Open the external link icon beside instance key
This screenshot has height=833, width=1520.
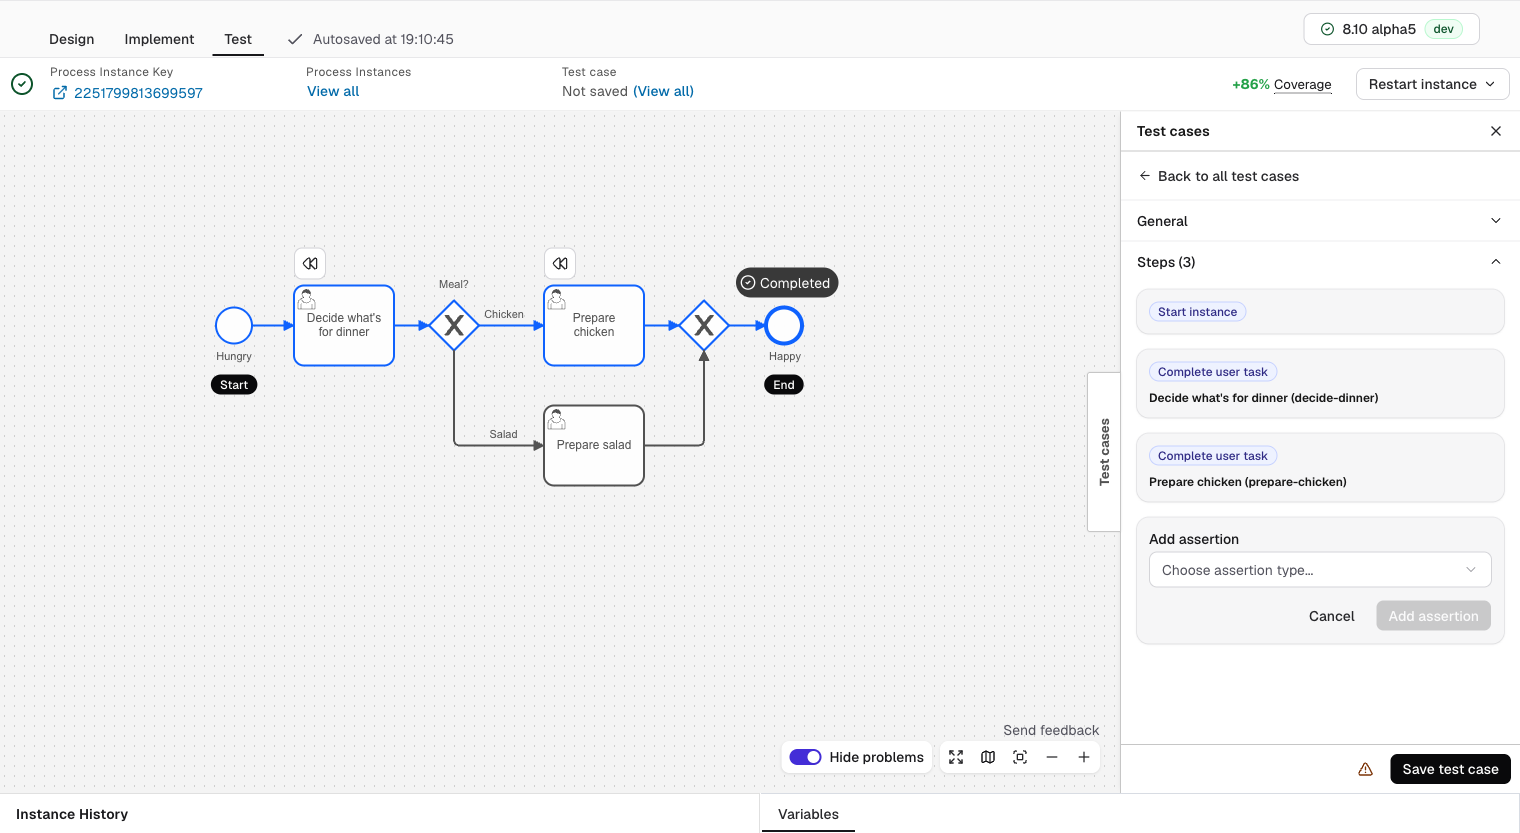(x=60, y=93)
